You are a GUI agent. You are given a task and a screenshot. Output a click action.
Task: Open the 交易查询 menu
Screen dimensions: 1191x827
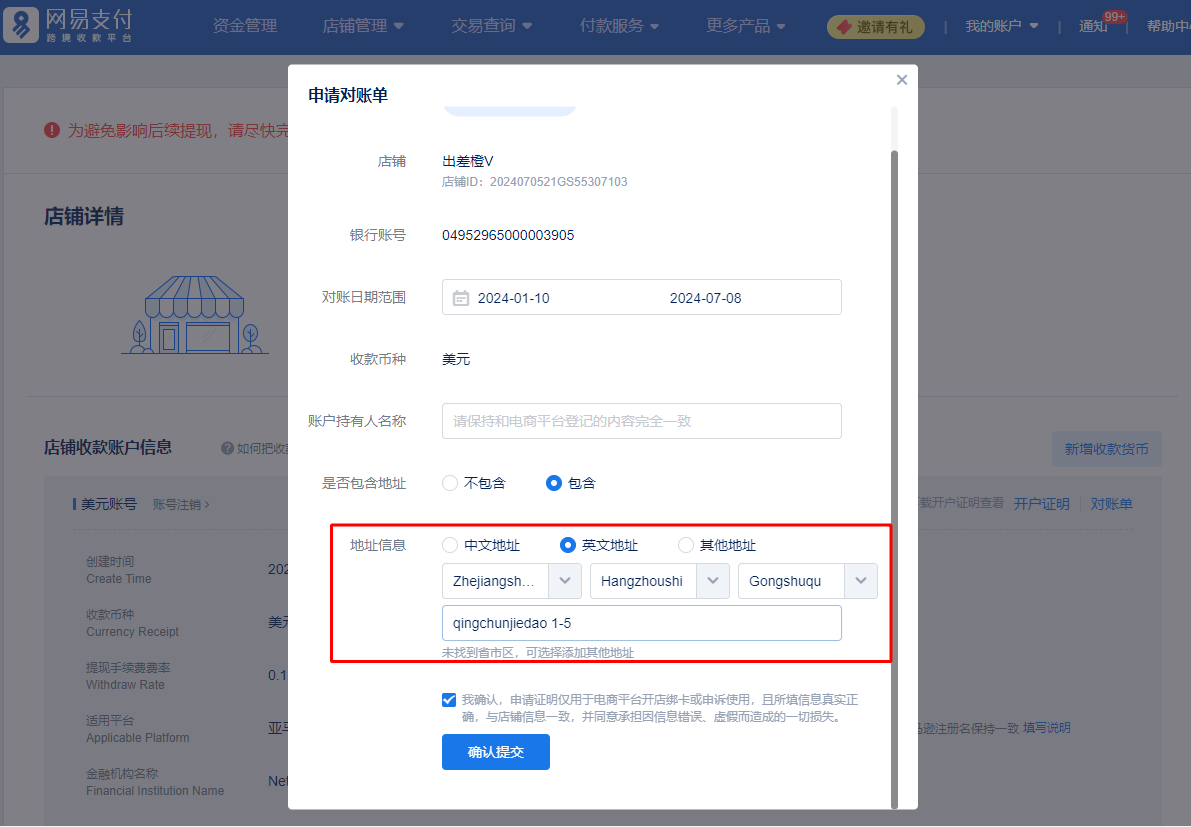pyautogui.click(x=491, y=26)
